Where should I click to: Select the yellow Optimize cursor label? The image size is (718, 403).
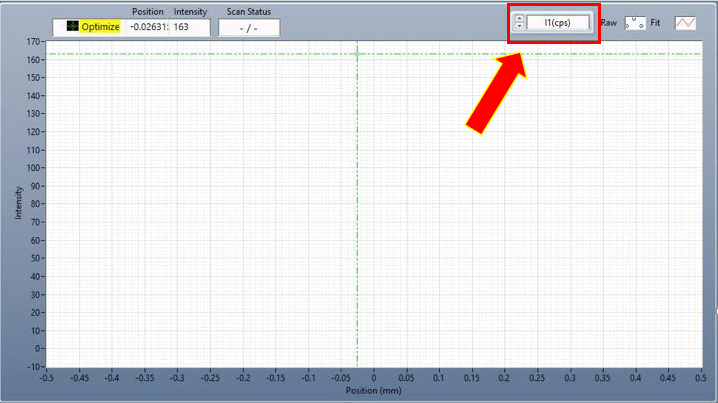100,27
